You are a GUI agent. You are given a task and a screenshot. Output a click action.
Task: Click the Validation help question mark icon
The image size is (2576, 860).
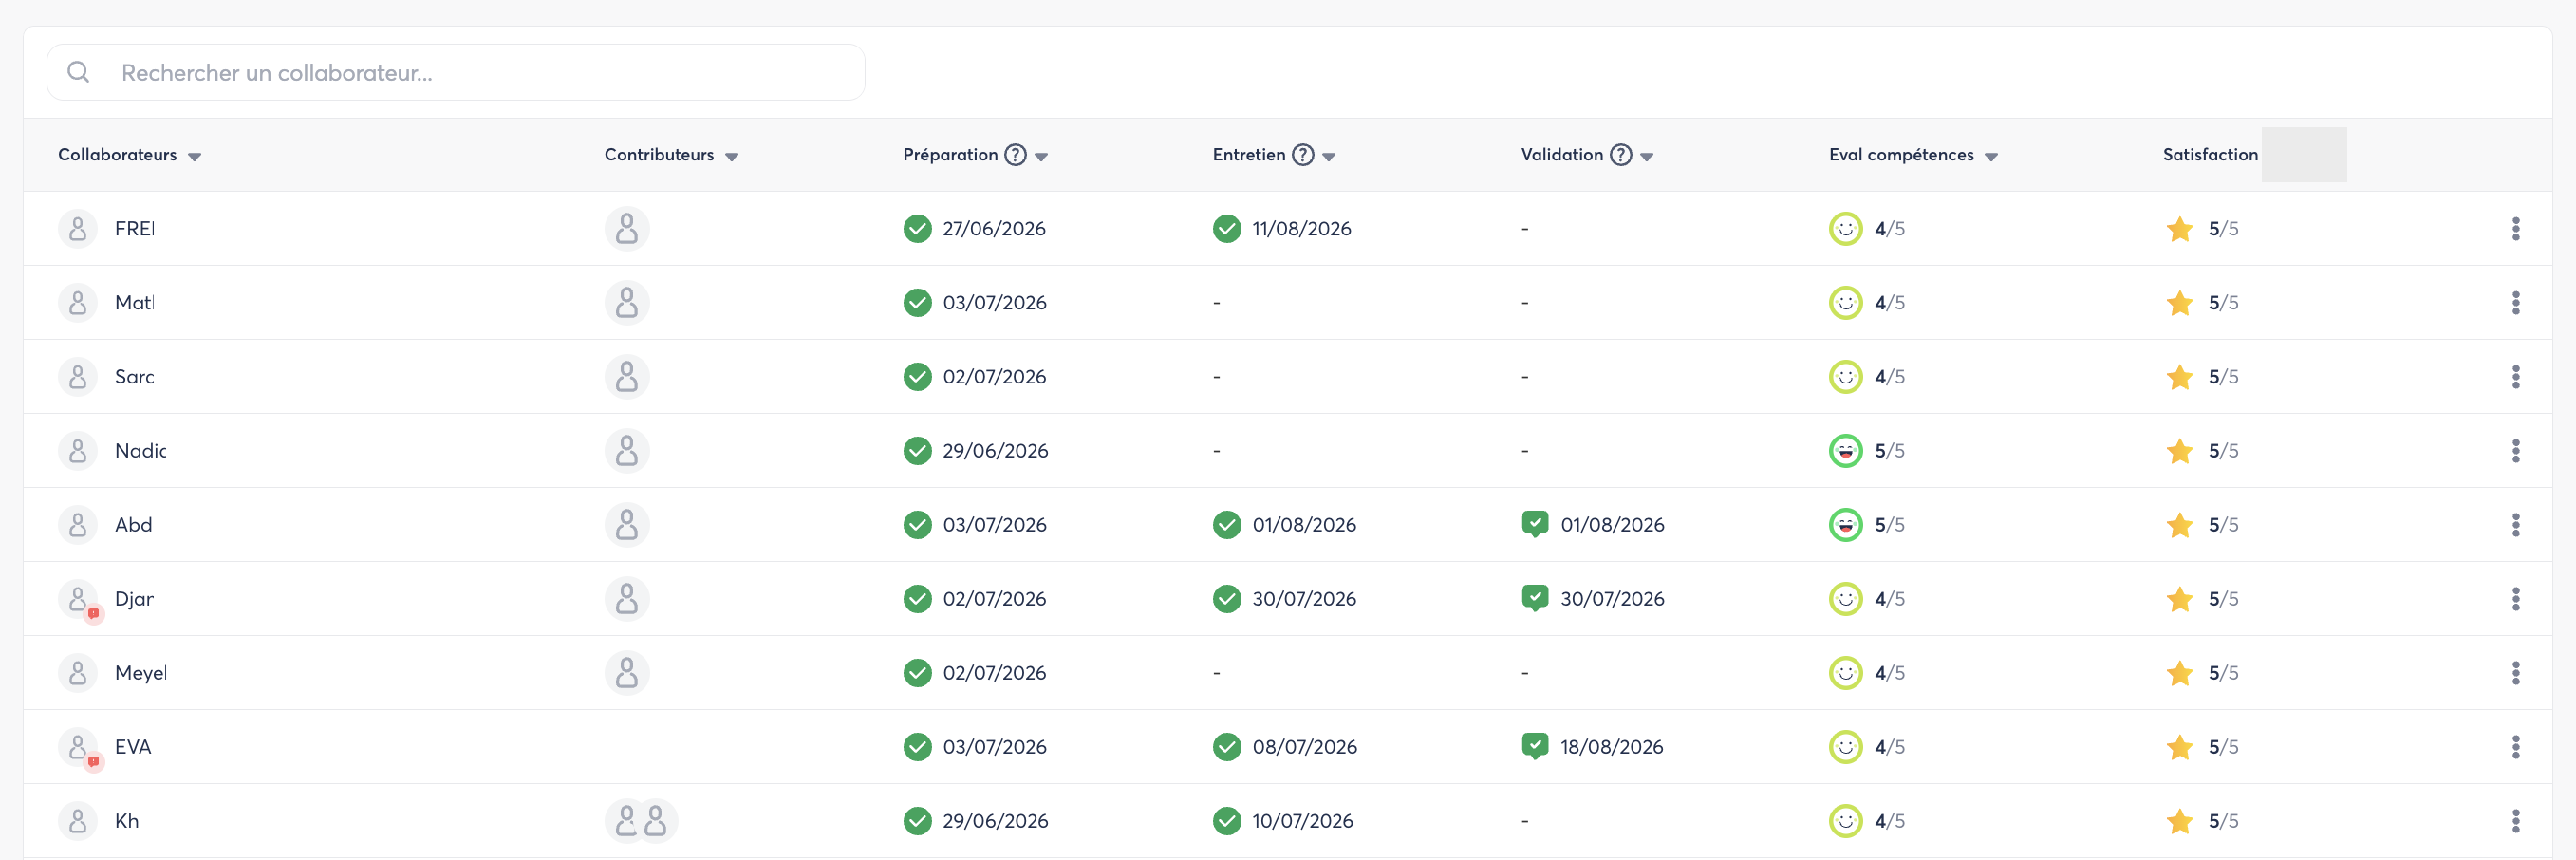click(x=1620, y=155)
